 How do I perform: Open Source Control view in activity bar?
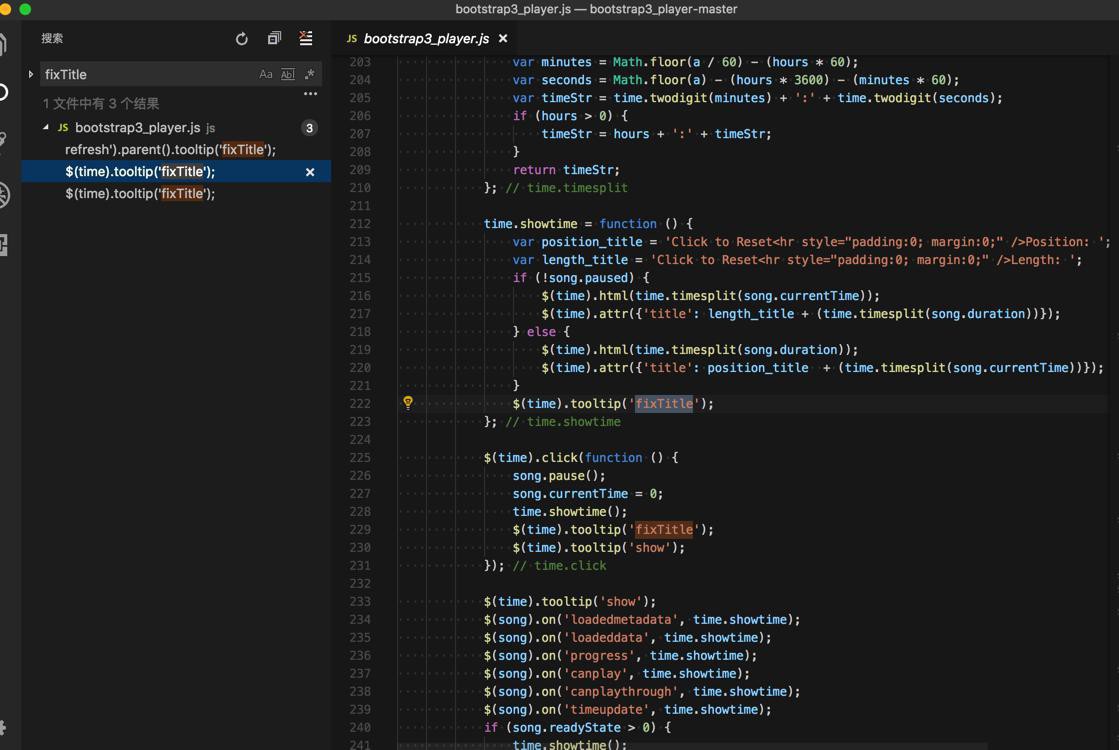[x=4, y=142]
